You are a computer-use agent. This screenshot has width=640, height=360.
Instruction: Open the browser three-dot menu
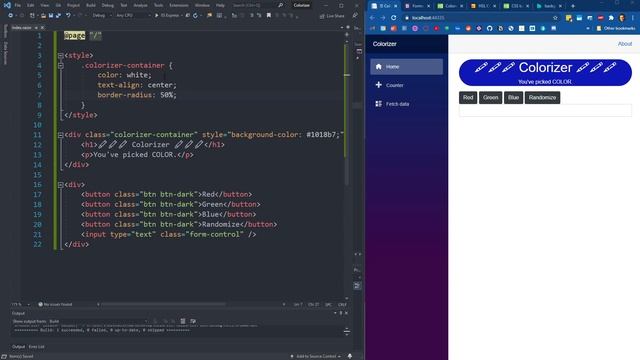pyautogui.click(x=633, y=18)
